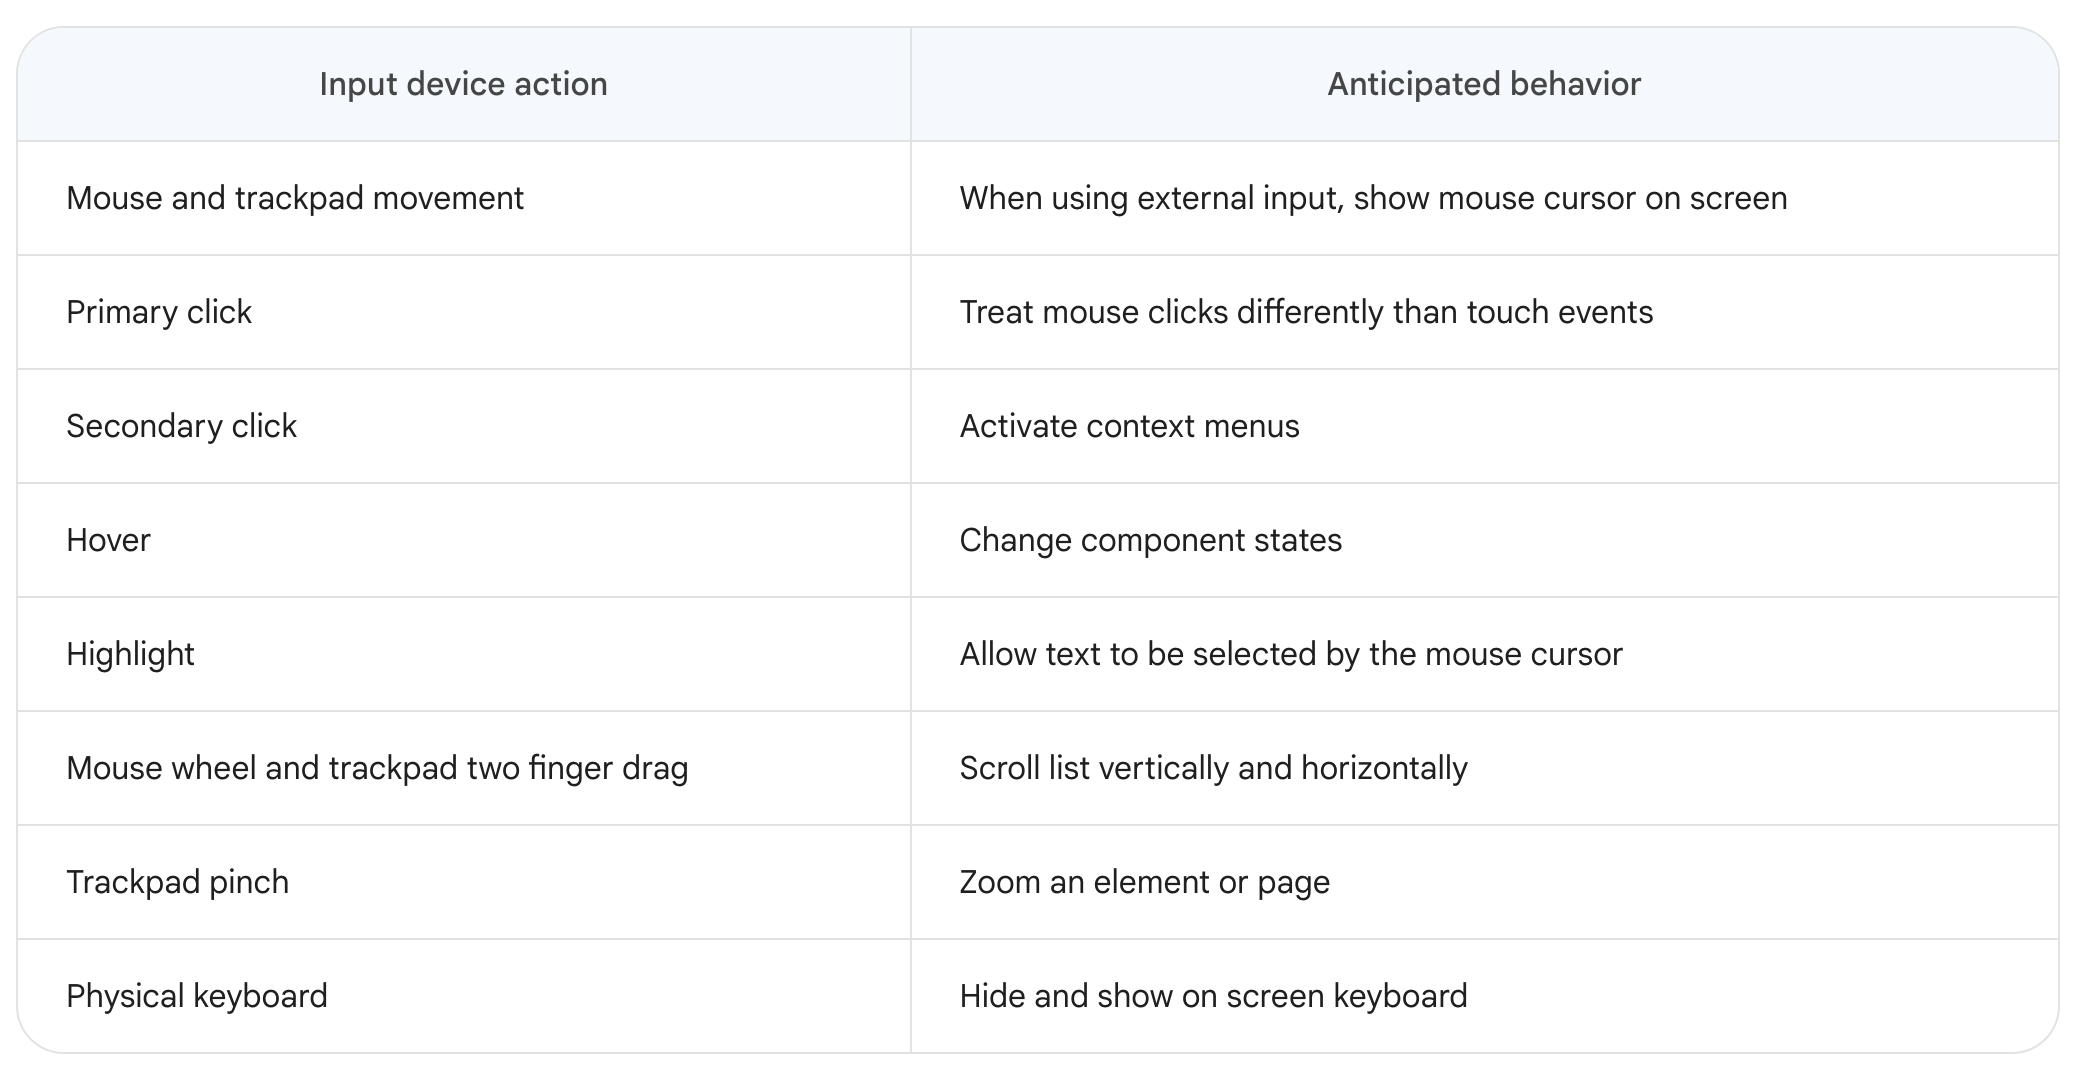Select 'Mouse wheel and trackpad two finger drag'
This screenshot has height=1078, width=2074.
(x=377, y=768)
